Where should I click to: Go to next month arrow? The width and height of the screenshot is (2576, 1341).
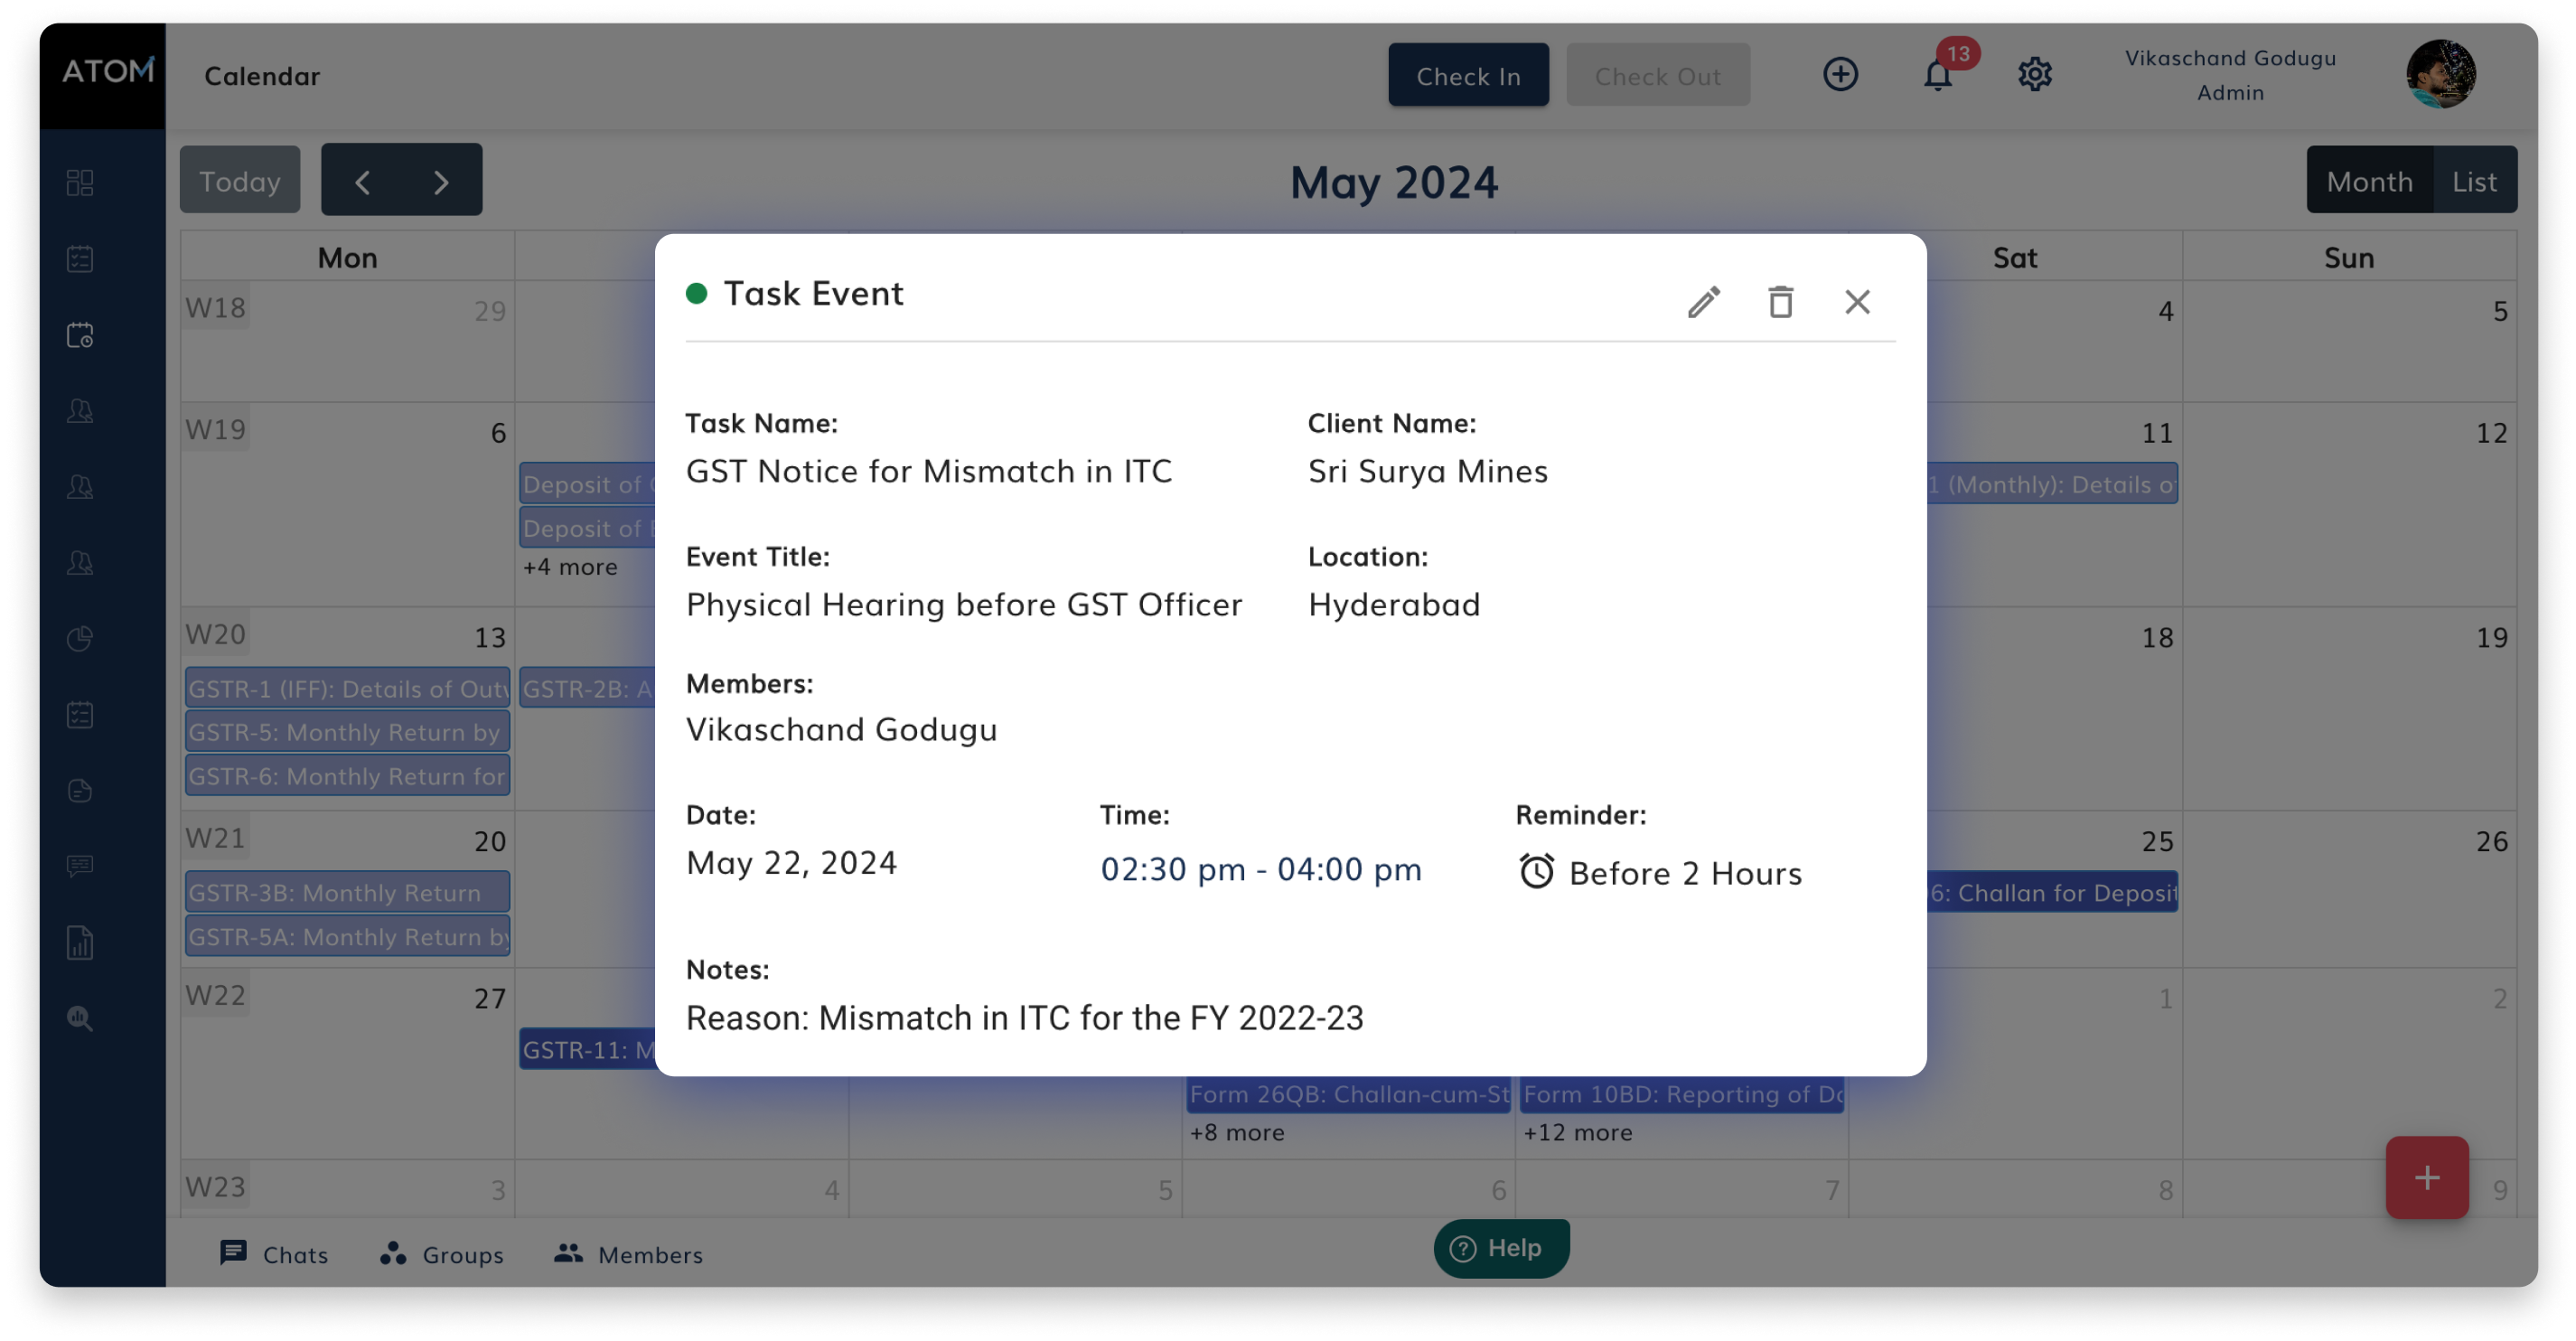click(441, 181)
